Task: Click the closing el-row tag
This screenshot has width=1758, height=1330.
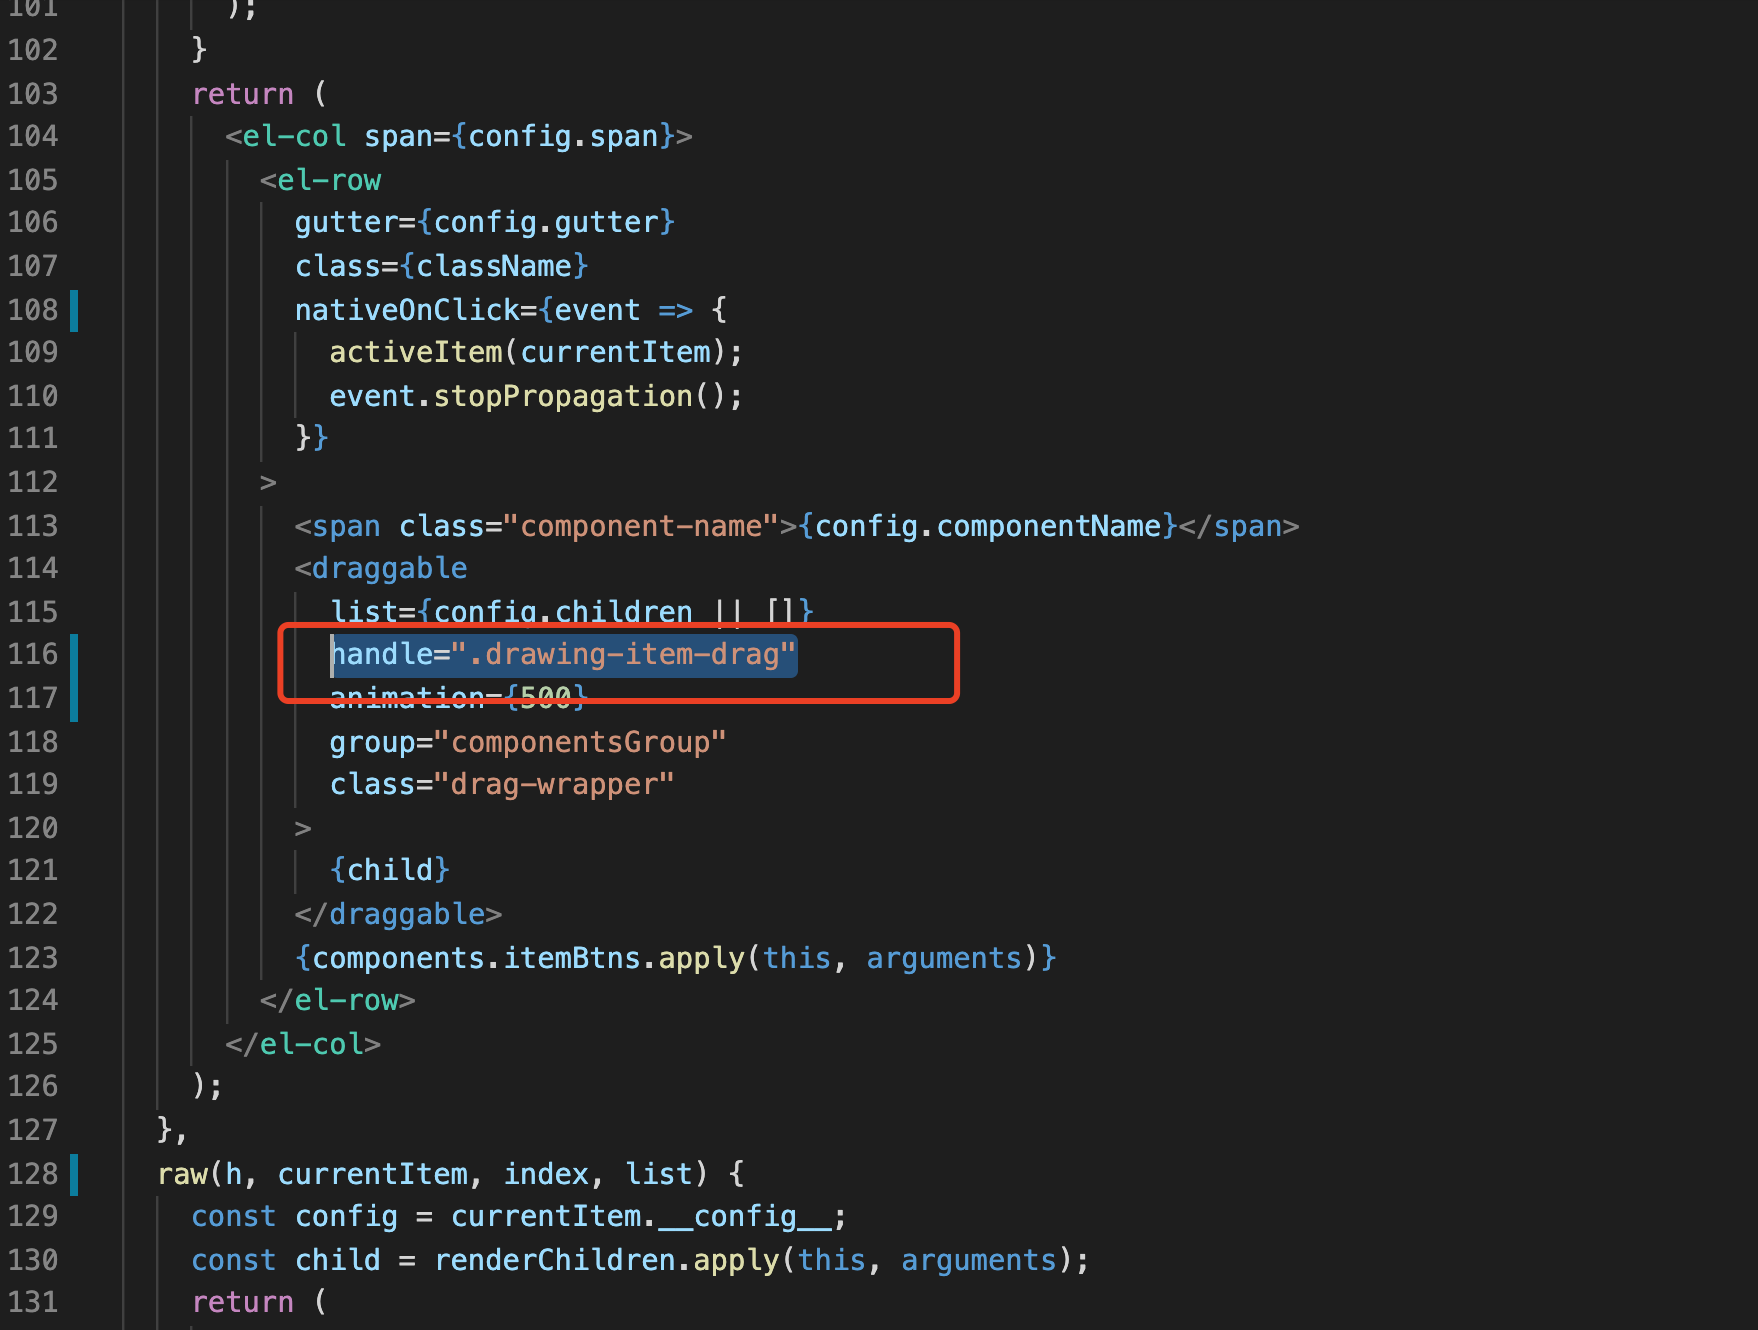Action: (338, 1000)
